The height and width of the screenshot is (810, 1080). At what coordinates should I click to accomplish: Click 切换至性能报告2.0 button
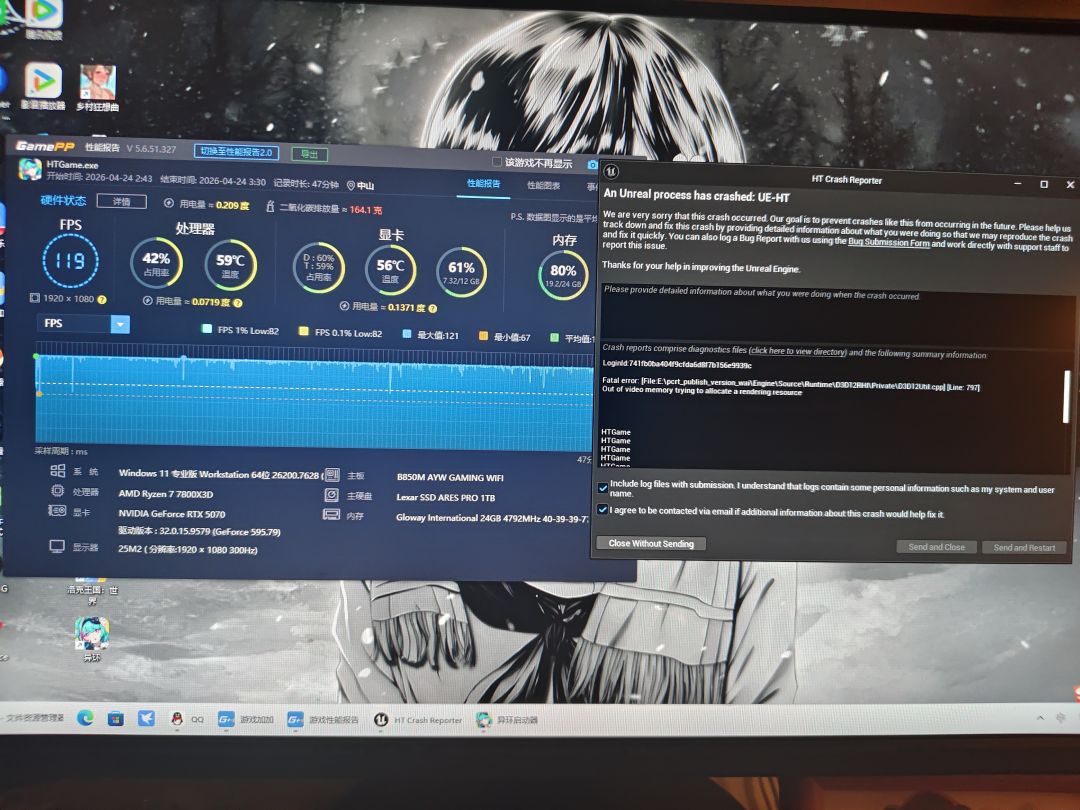tap(236, 152)
